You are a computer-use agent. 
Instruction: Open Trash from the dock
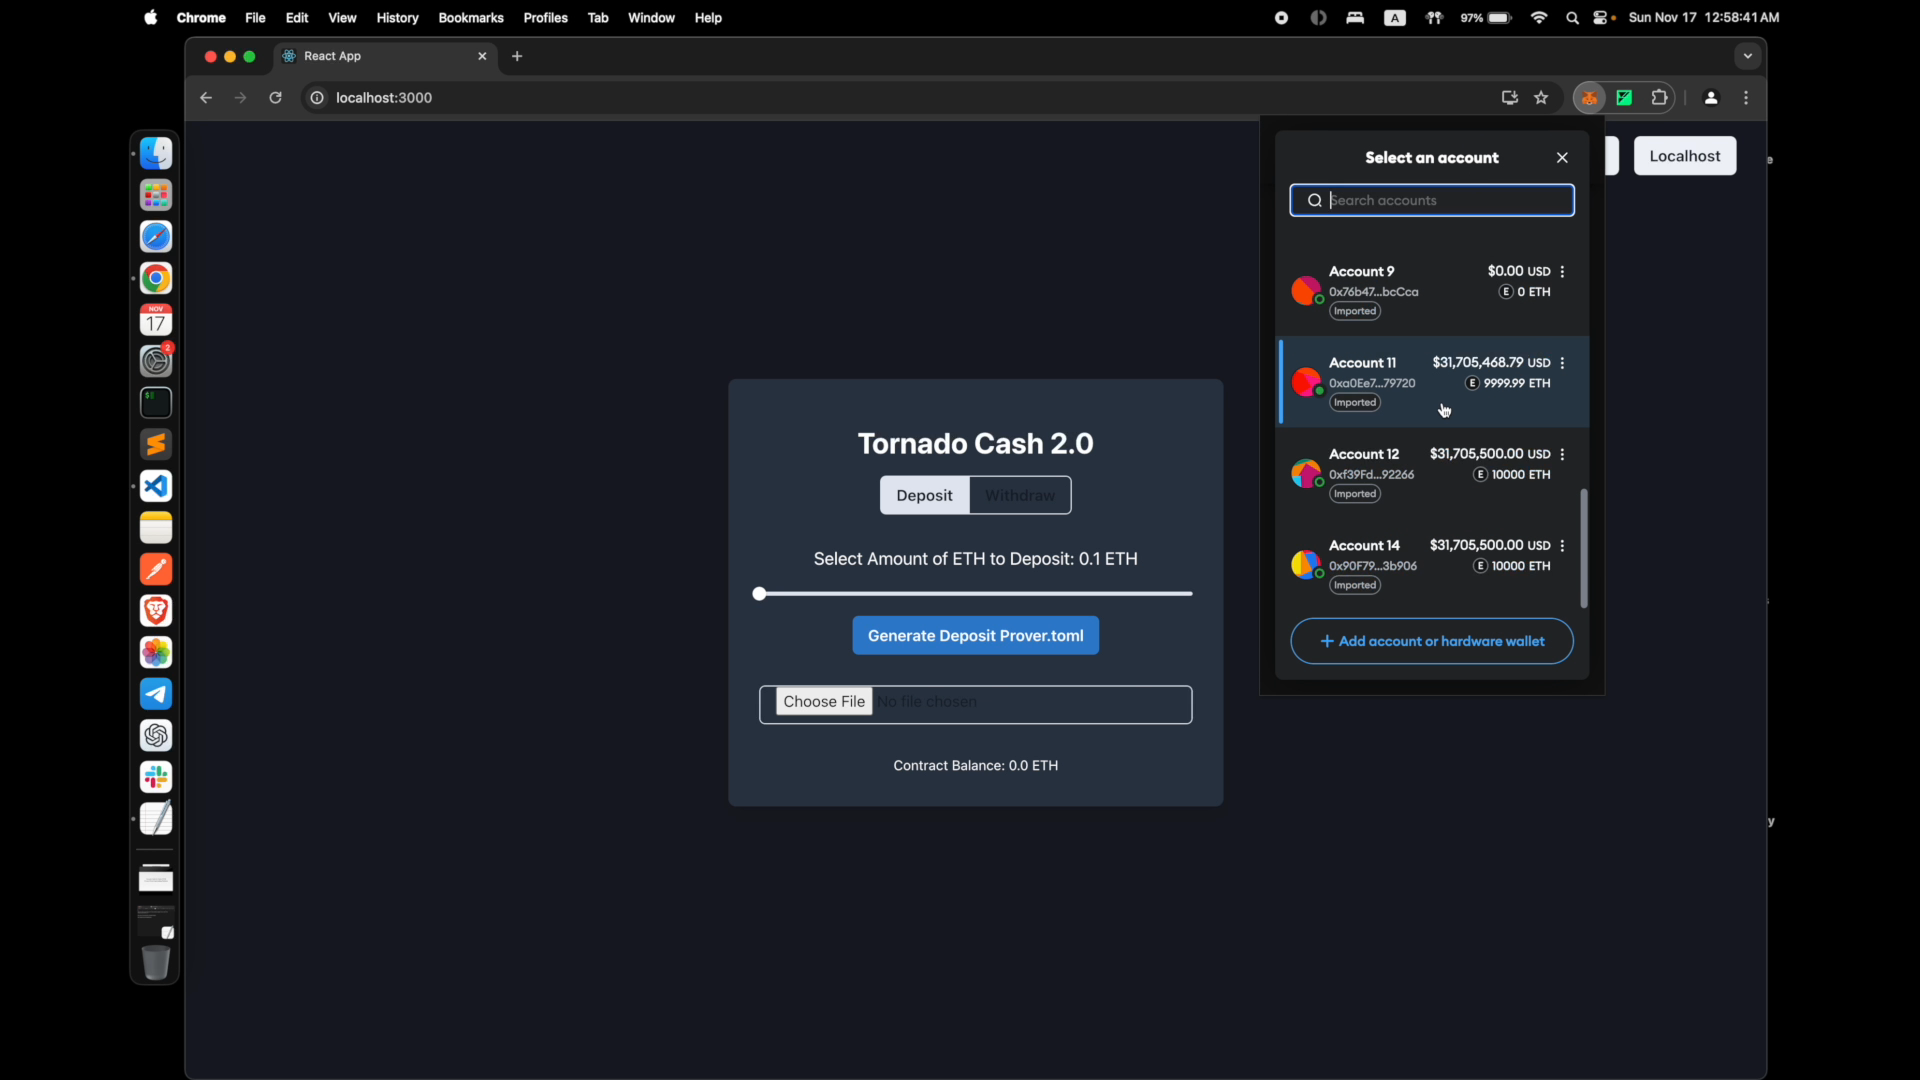tap(156, 962)
